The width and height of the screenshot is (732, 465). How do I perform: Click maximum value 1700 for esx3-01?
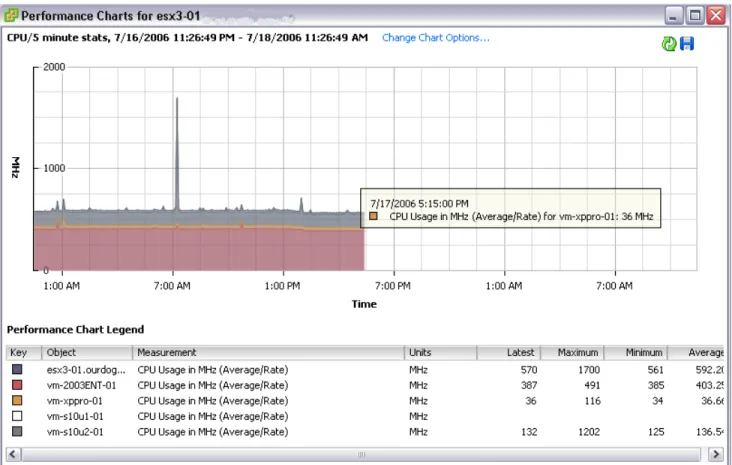[589, 370]
